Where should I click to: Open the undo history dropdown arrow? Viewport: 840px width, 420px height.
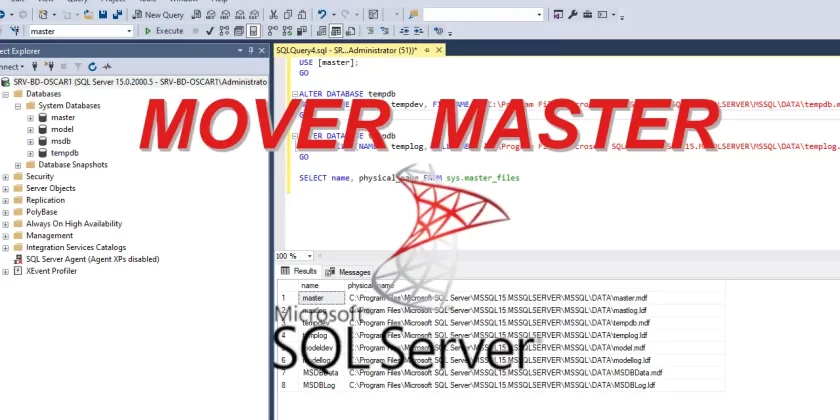334,15
